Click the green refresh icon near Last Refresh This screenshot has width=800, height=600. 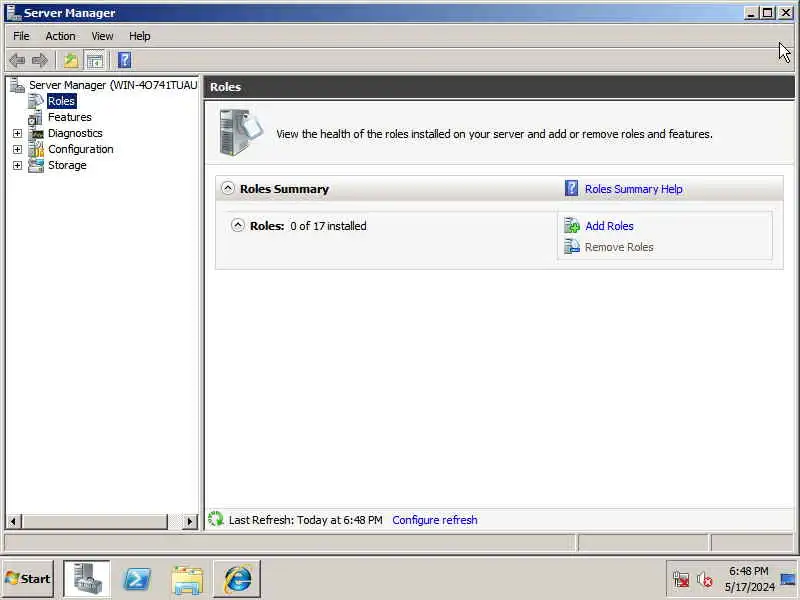pyautogui.click(x=216, y=519)
